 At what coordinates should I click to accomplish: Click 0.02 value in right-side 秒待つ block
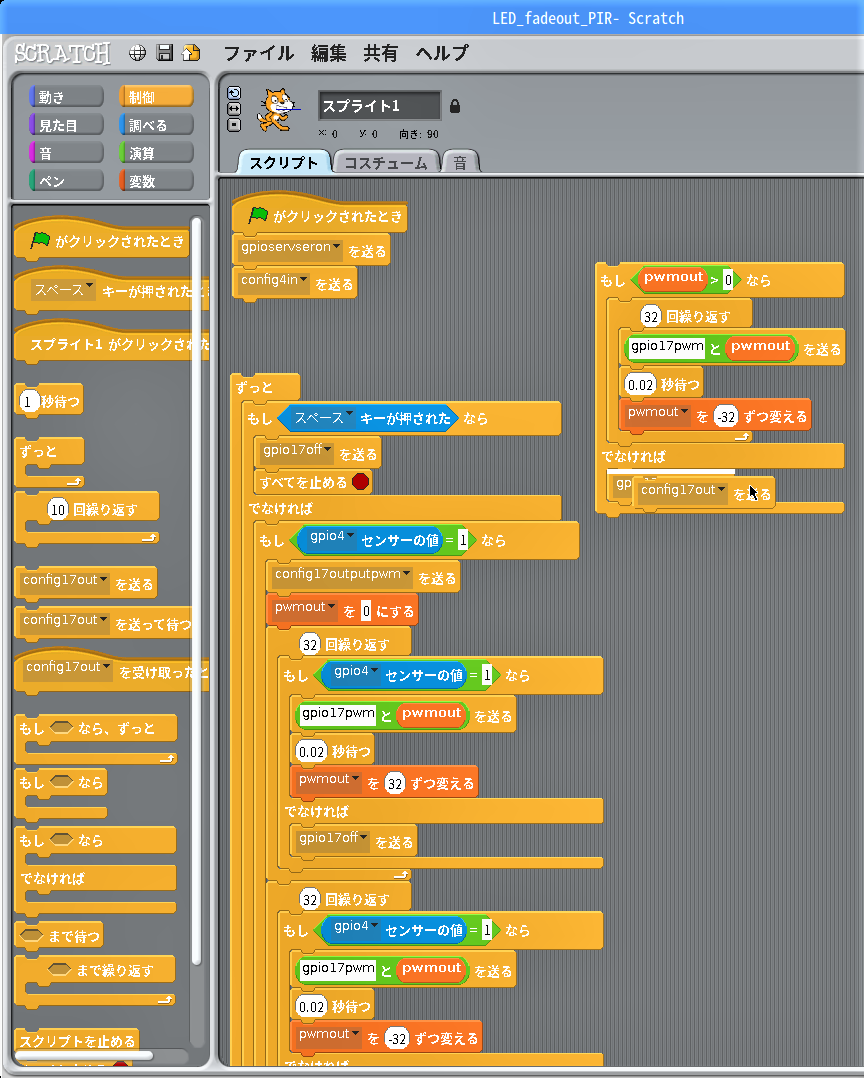click(640, 384)
